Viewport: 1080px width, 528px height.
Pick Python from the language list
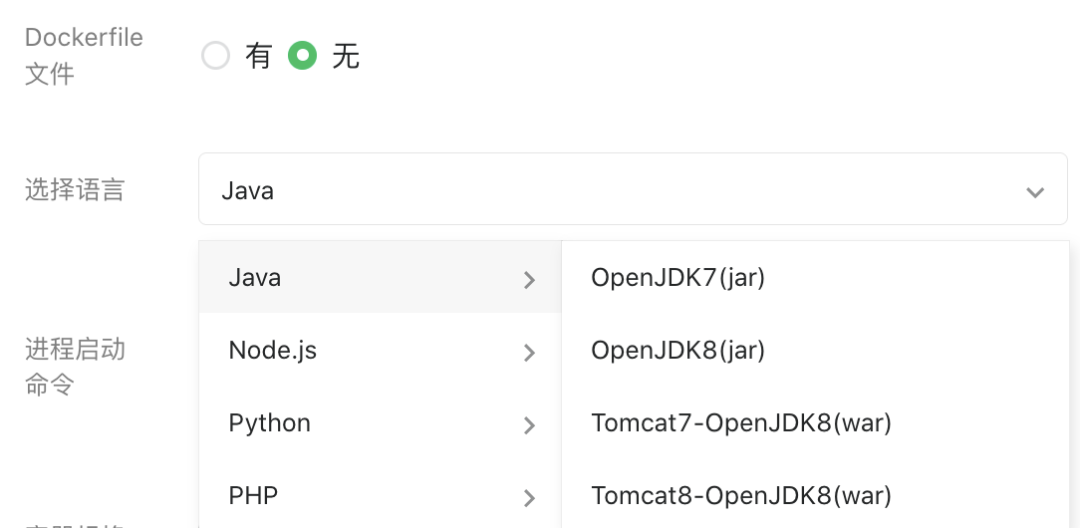[x=269, y=423]
